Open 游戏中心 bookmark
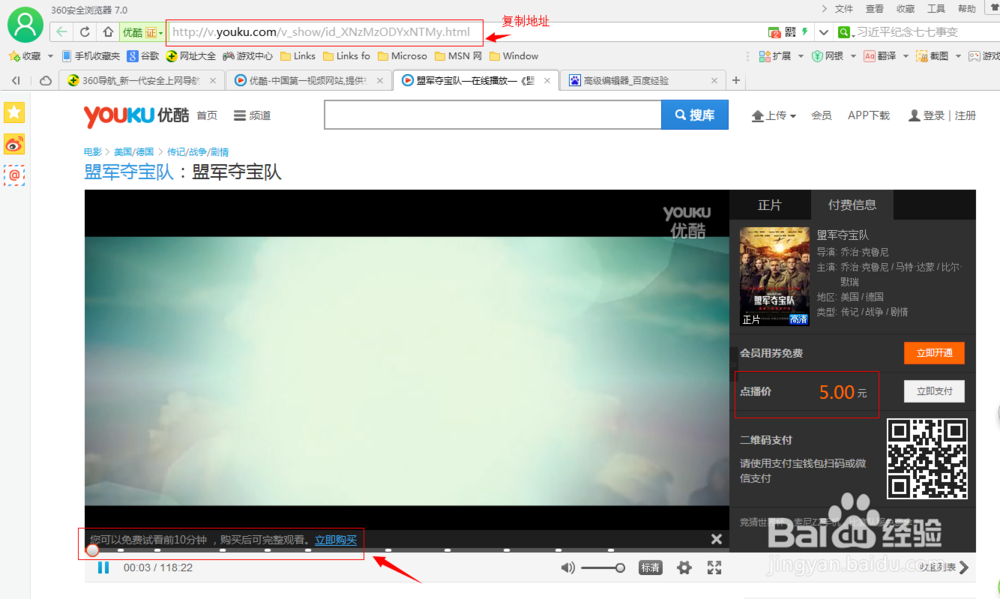This screenshot has height=599, width=1000. (x=247, y=56)
